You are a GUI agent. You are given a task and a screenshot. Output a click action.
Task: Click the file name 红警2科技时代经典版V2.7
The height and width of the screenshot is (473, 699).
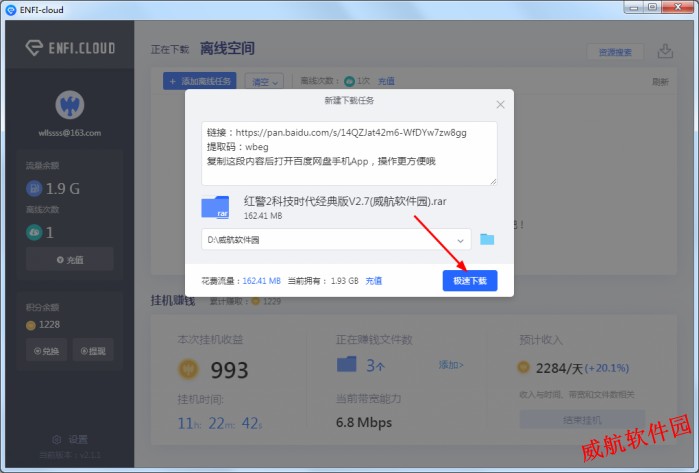pyautogui.click(x=345, y=202)
